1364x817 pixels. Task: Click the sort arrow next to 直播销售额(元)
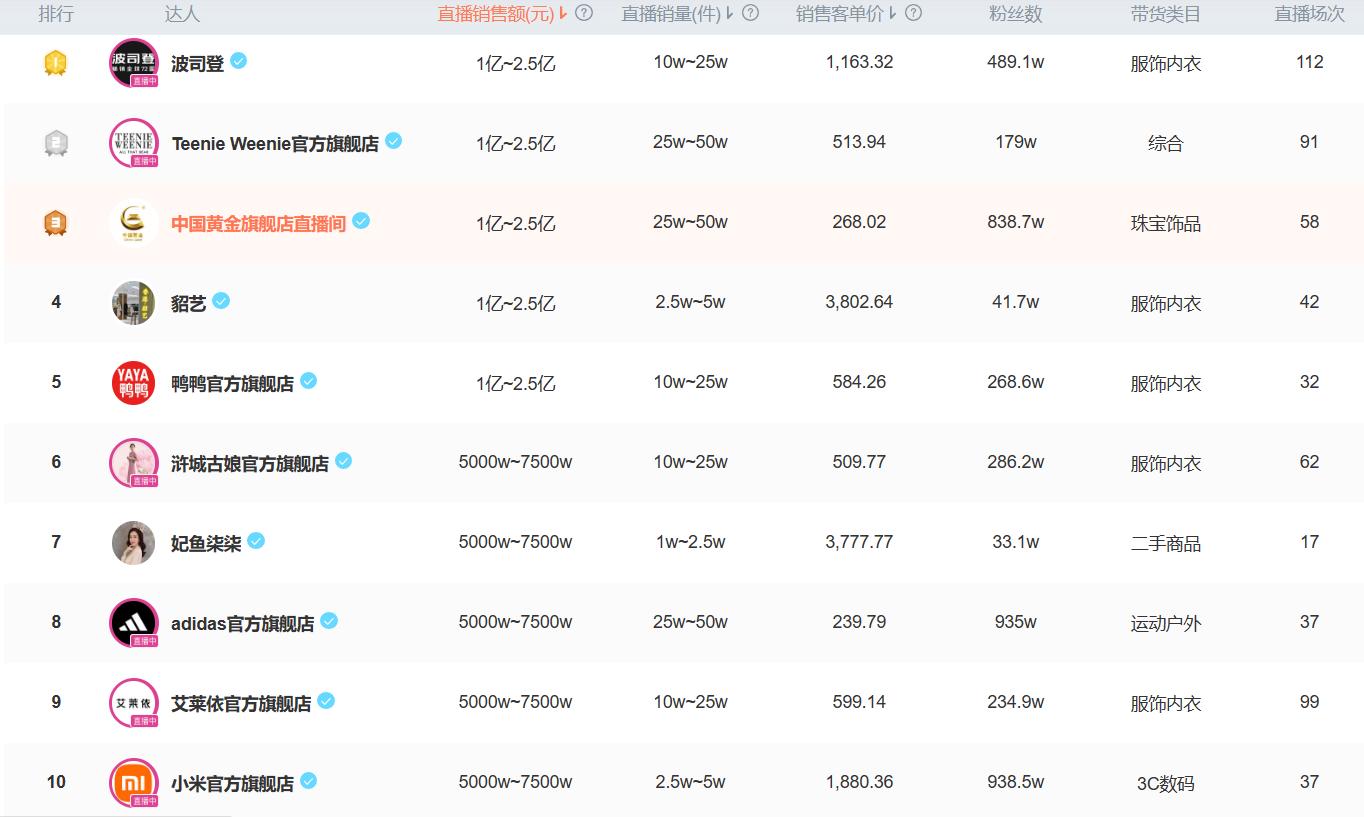click(x=564, y=14)
